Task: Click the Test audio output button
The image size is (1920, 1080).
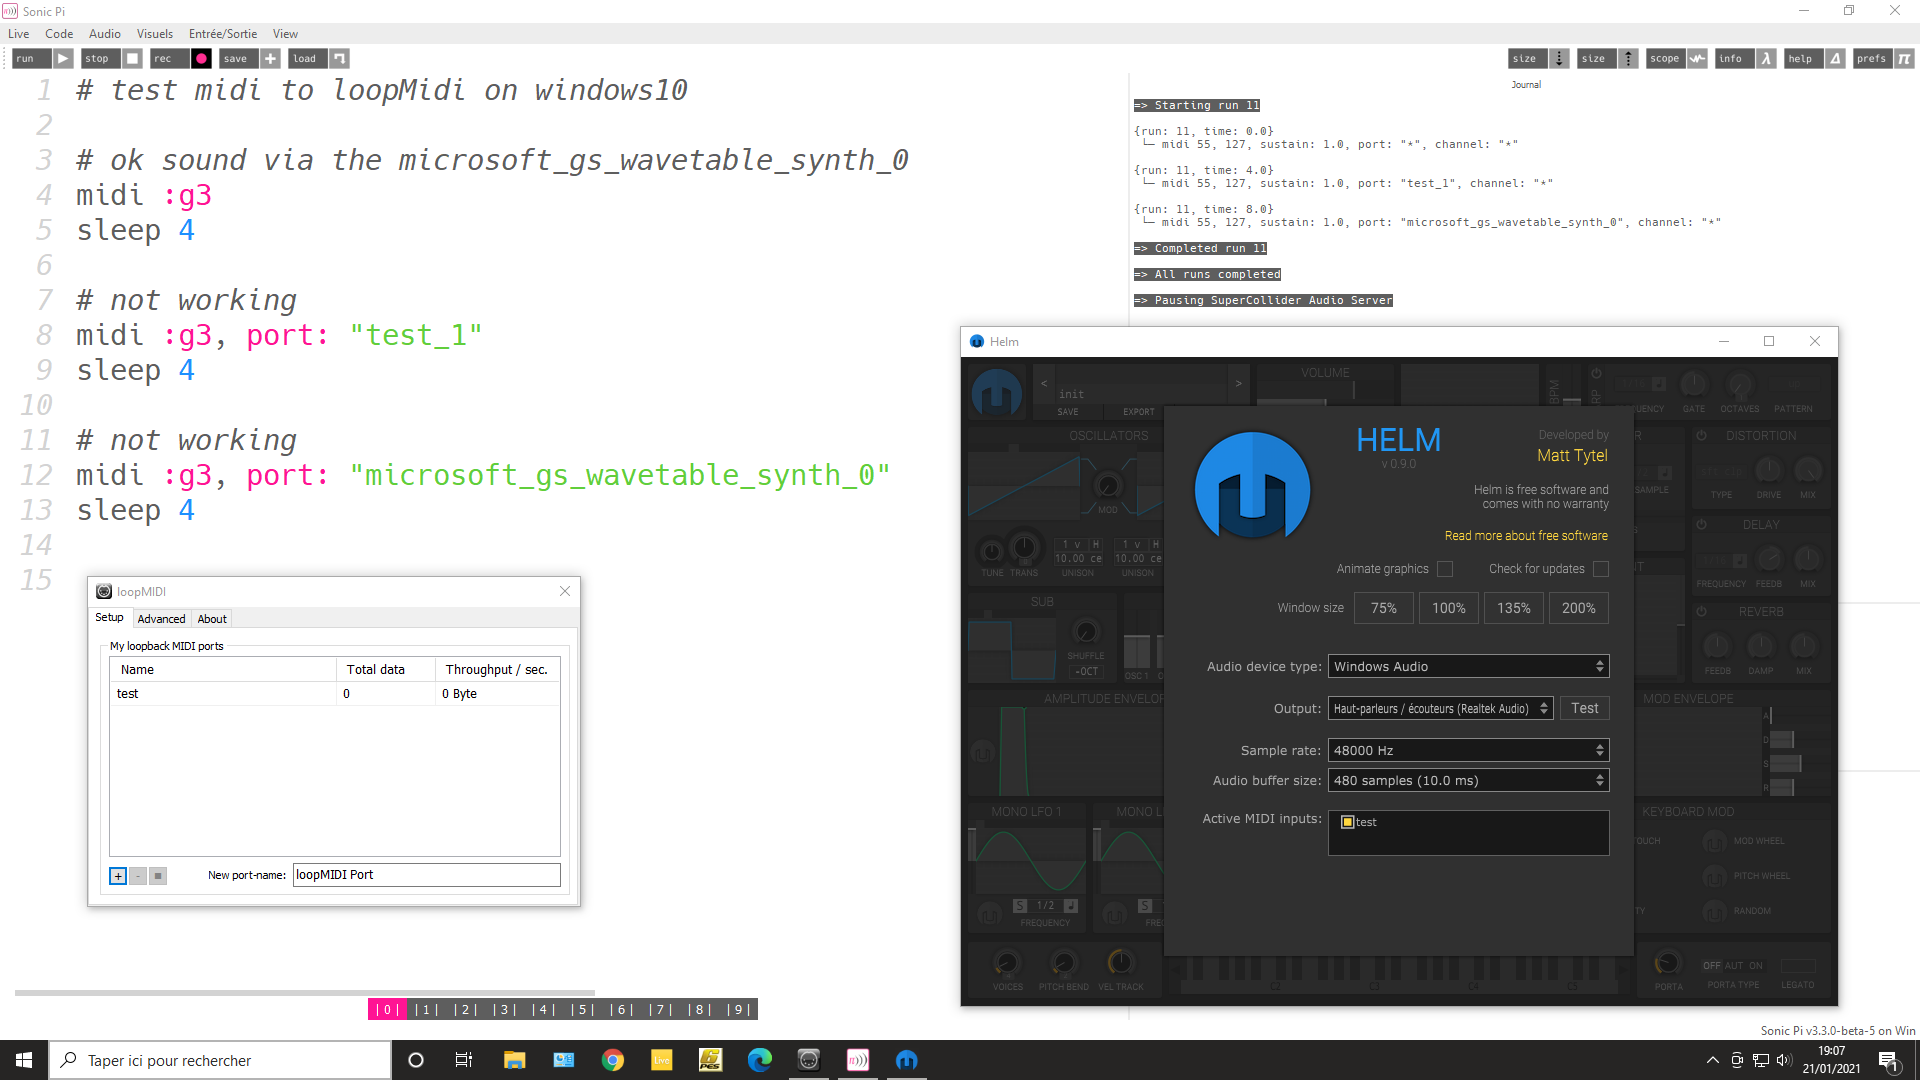Action: [x=1584, y=708]
